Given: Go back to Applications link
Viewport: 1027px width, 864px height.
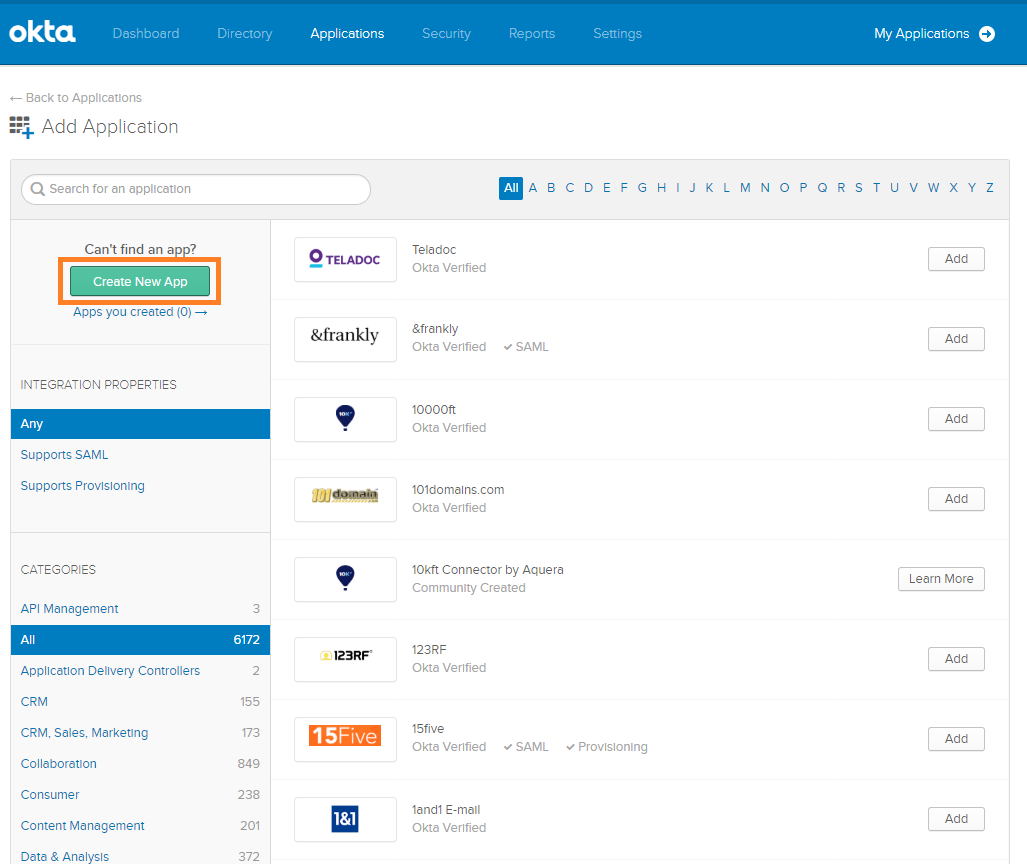Looking at the screenshot, I should click(76, 98).
